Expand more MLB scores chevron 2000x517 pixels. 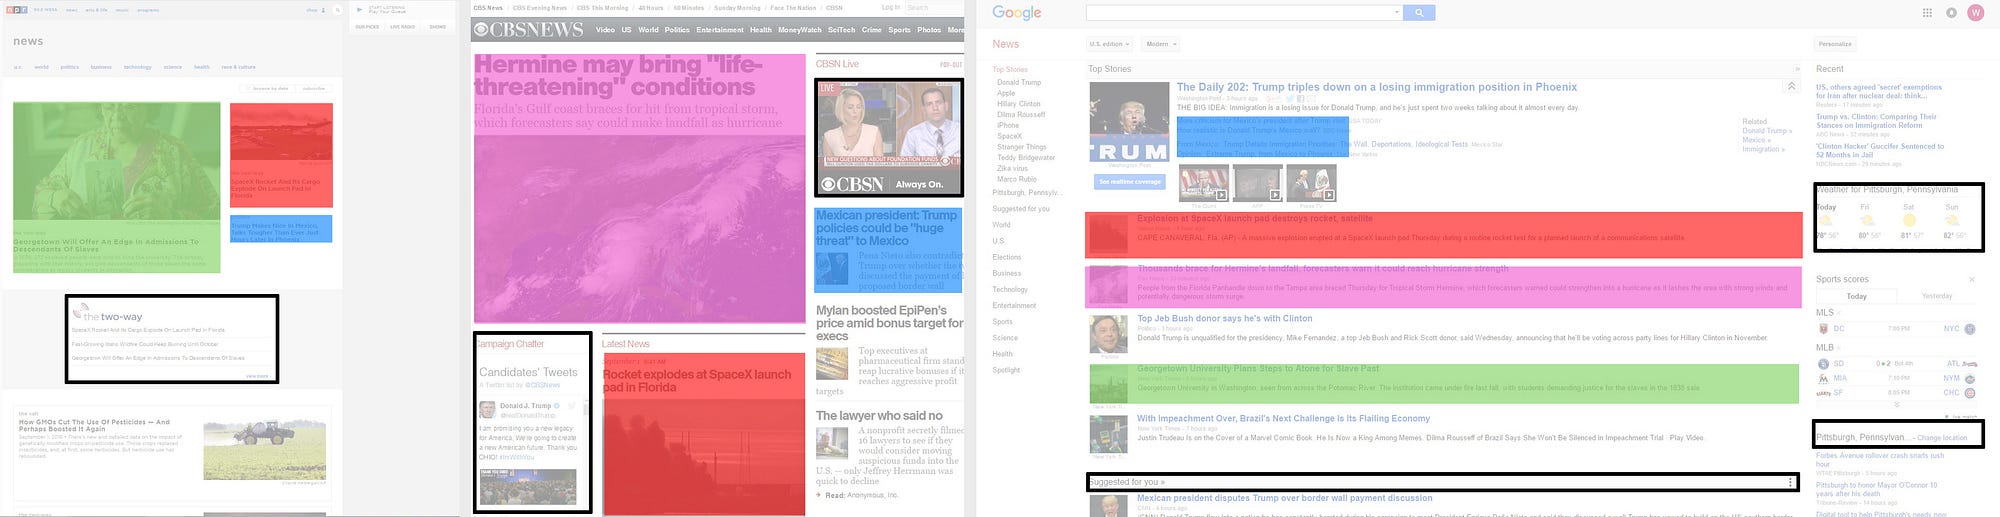click(x=1896, y=404)
